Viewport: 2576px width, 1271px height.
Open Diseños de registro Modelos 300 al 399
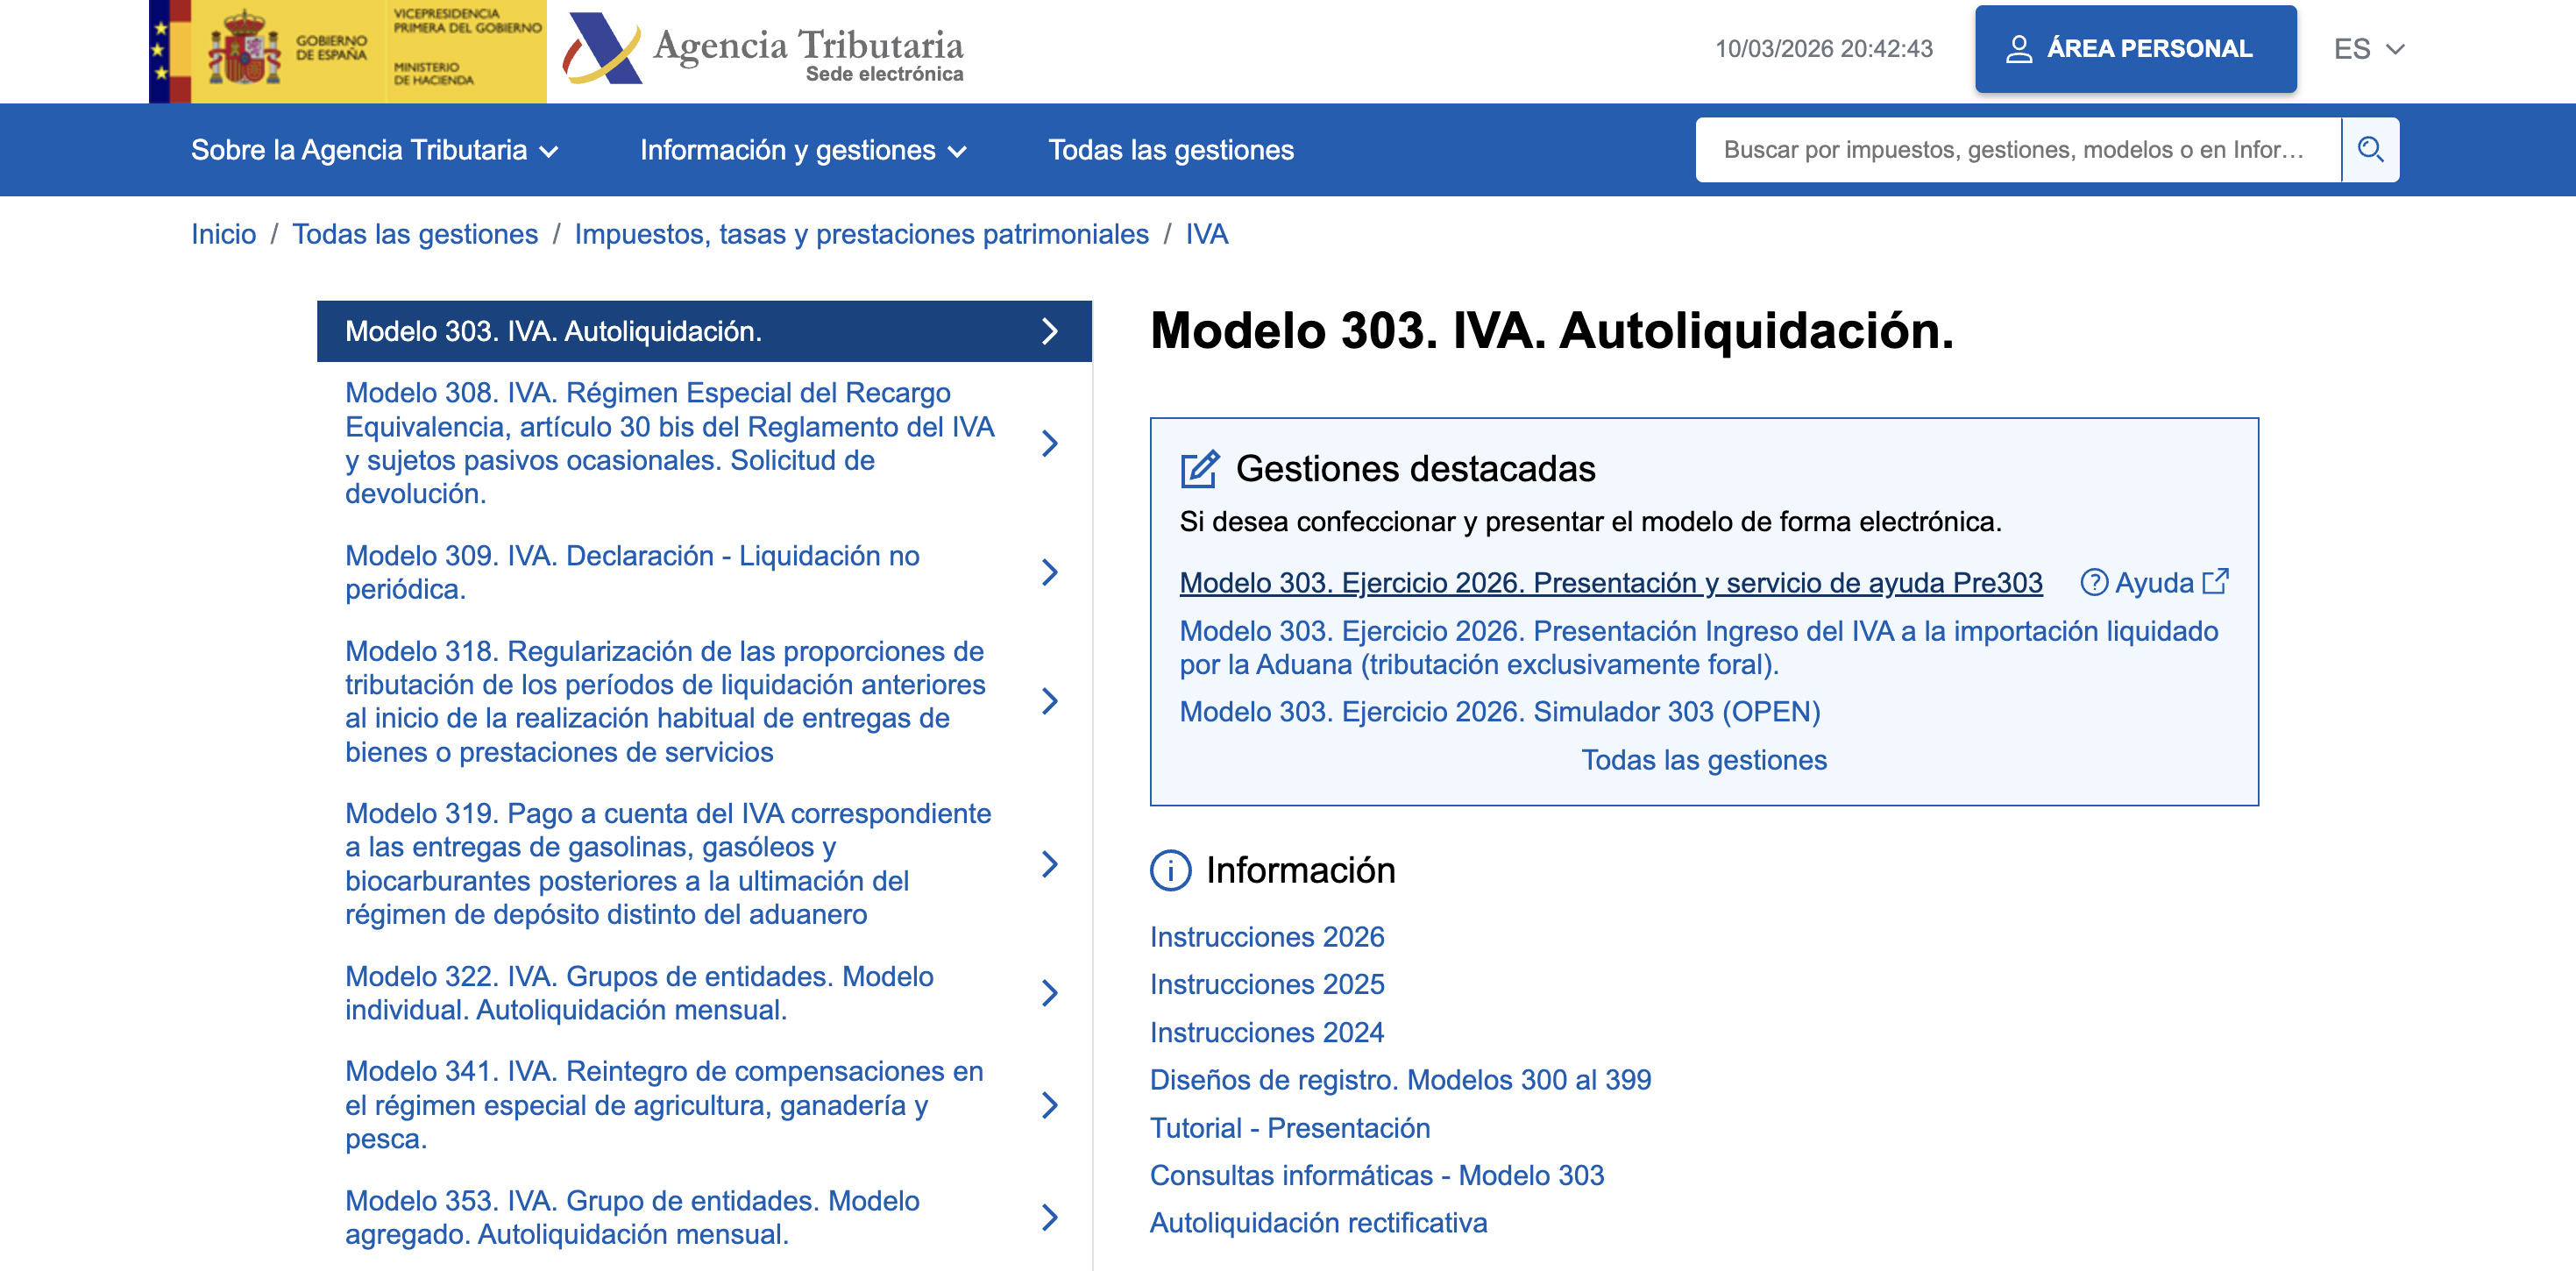pos(1400,1080)
